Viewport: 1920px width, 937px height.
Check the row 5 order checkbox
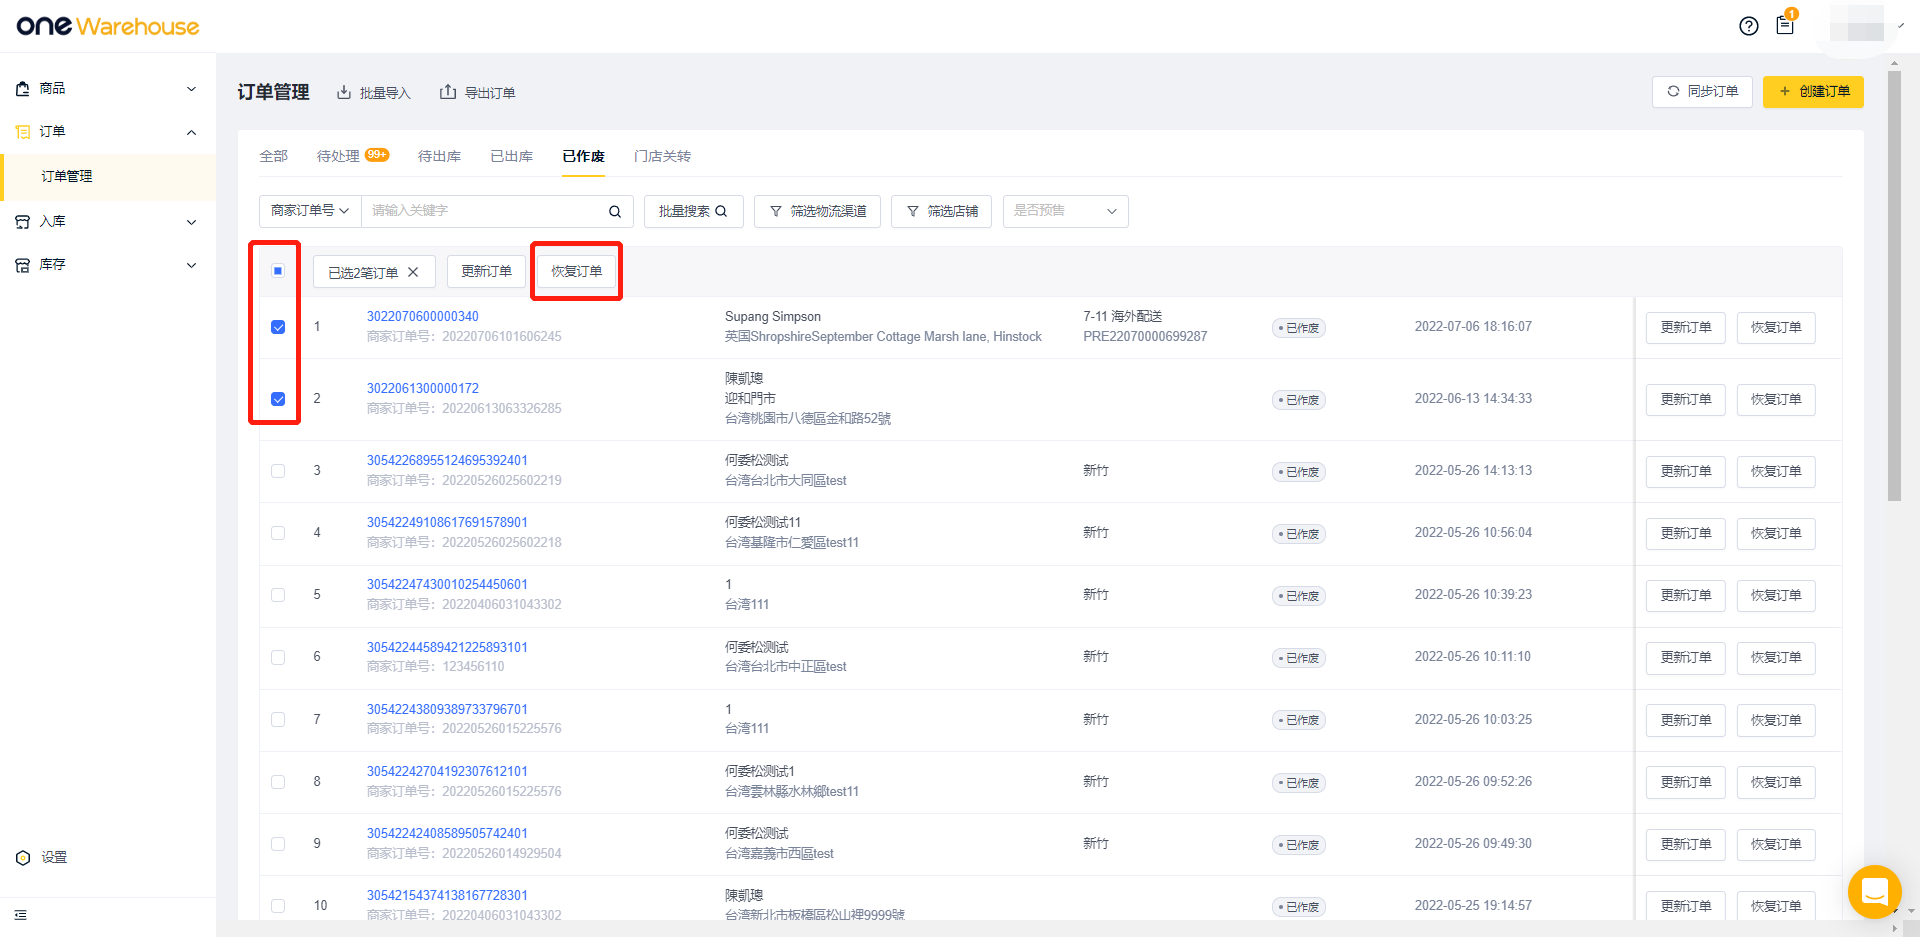click(x=278, y=595)
